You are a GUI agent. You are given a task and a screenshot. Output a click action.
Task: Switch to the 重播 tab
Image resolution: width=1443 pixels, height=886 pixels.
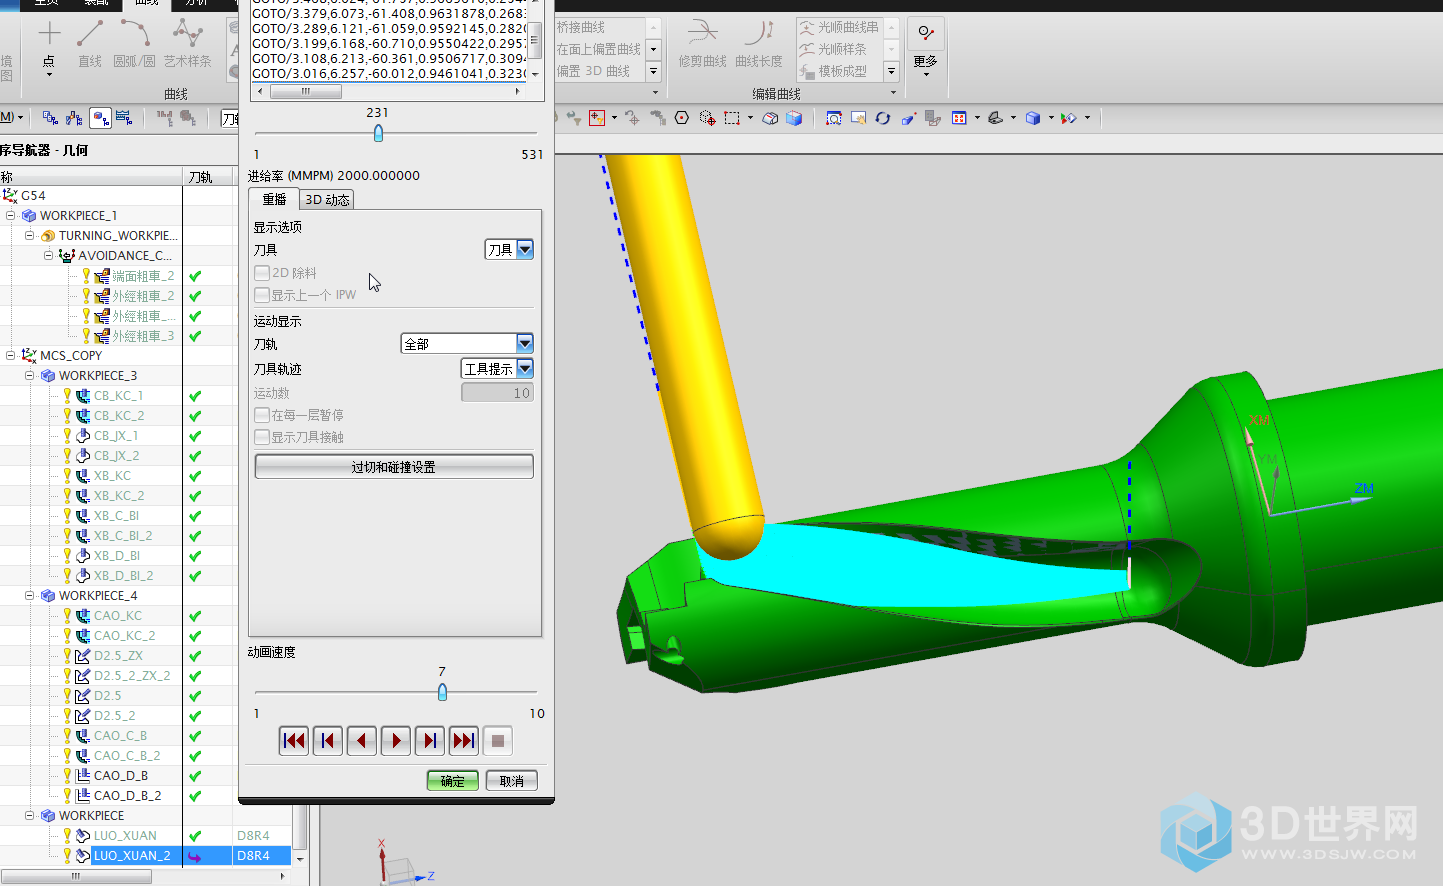click(274, 199)
